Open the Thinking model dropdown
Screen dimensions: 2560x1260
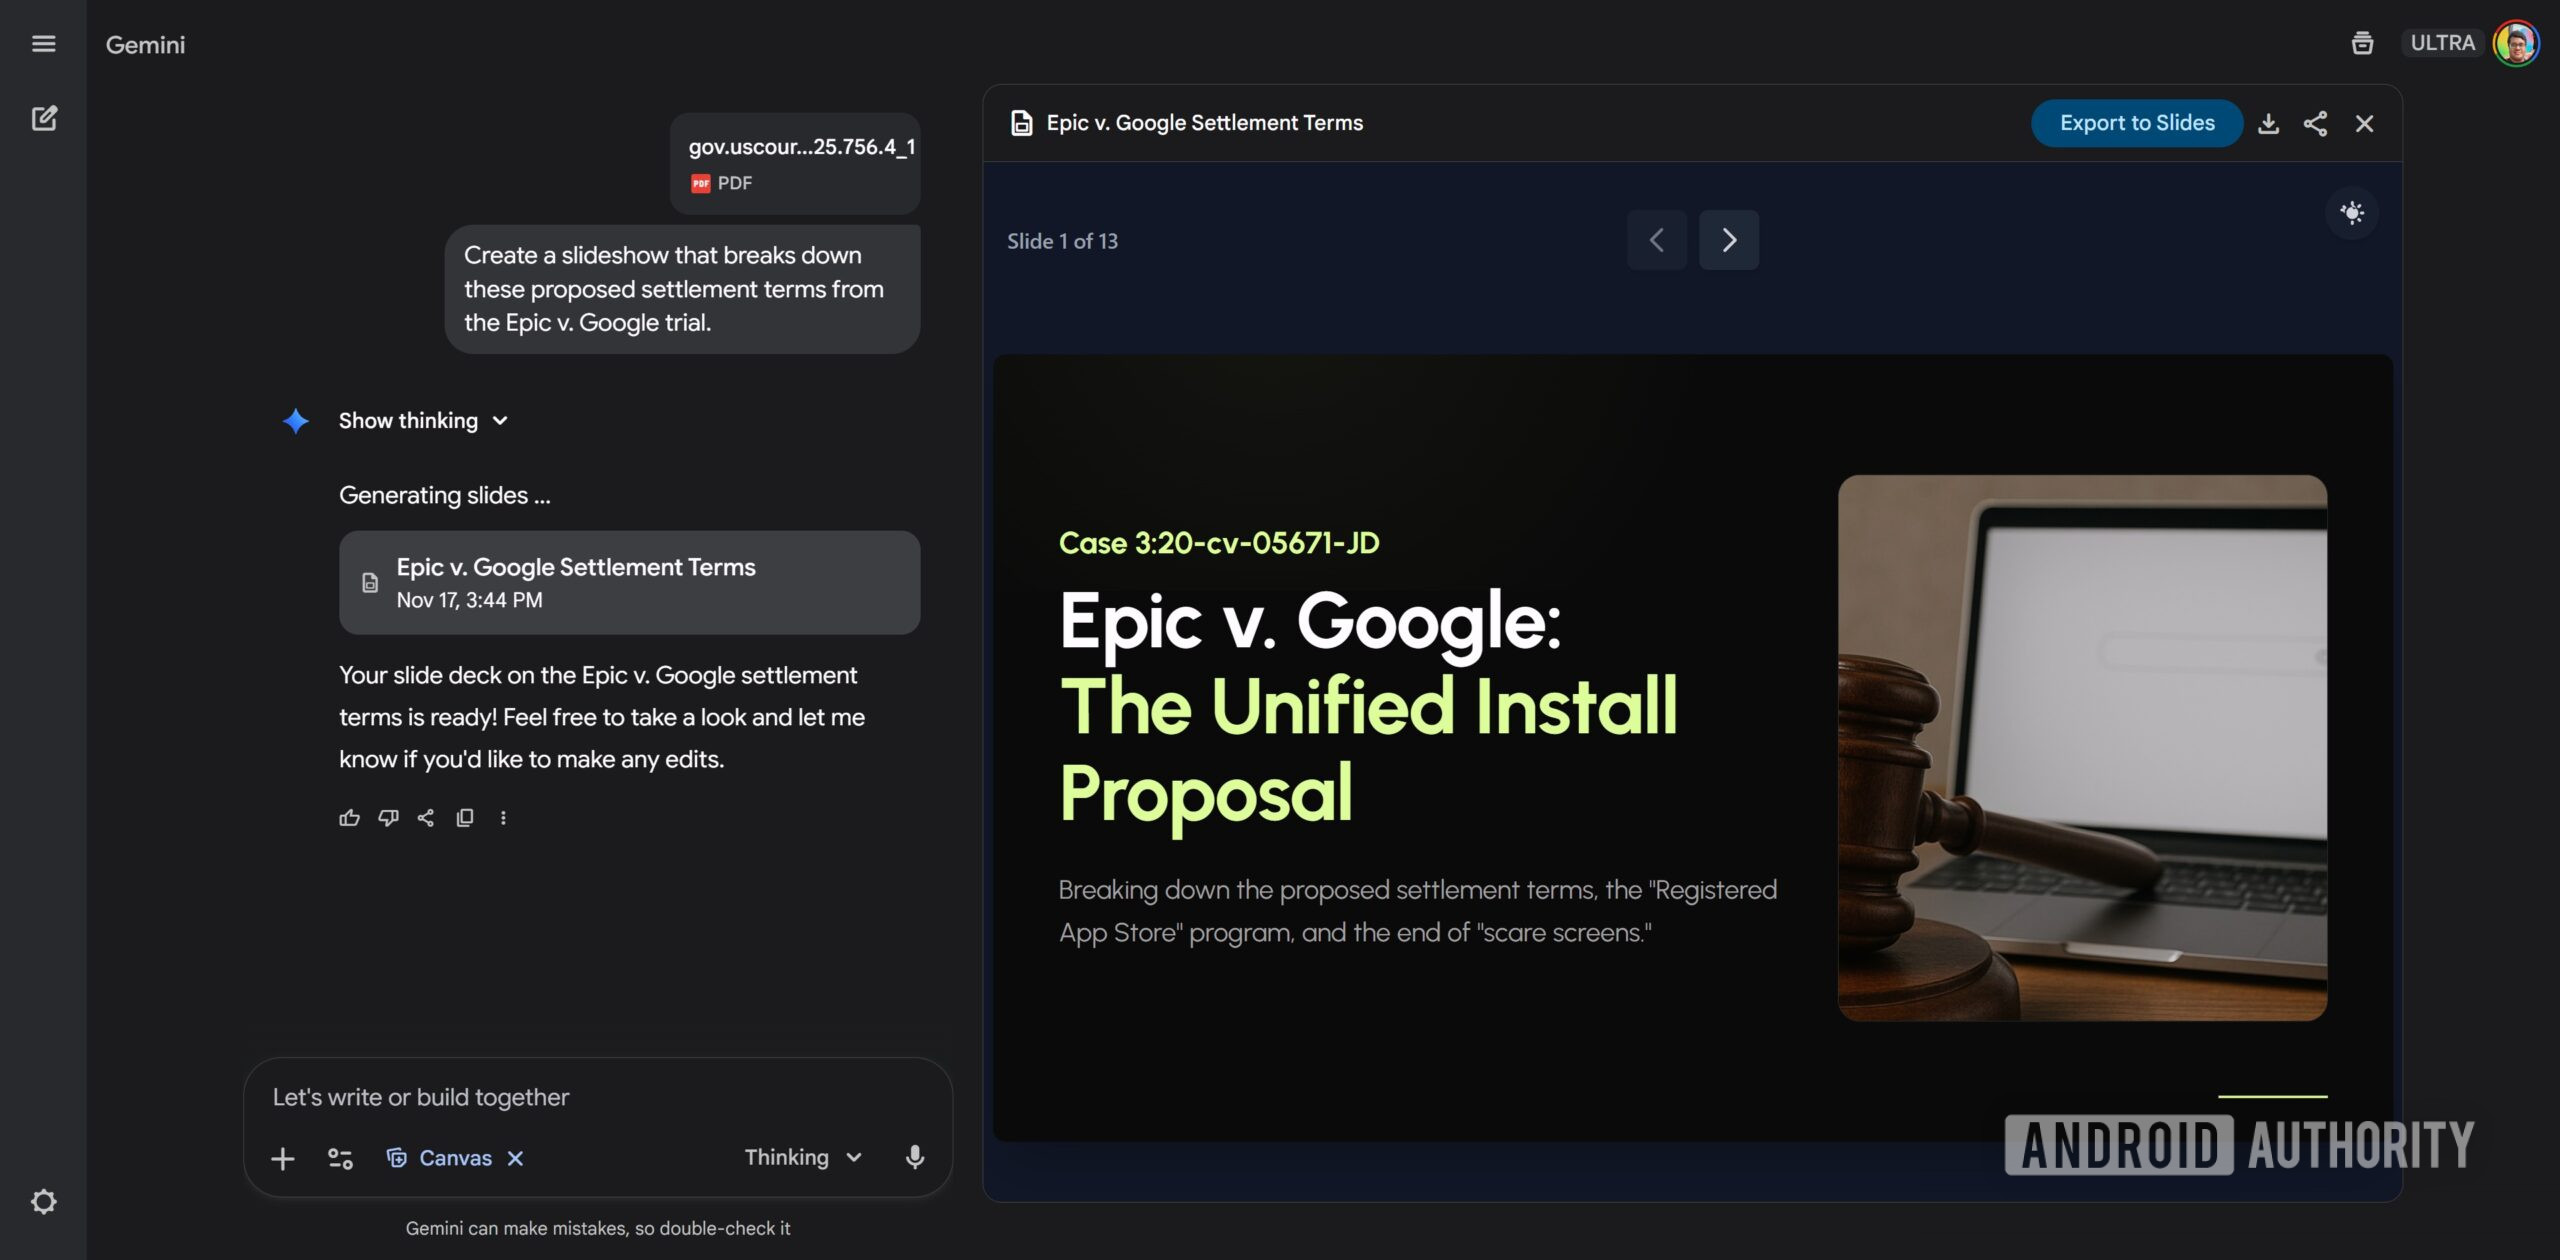(x=803, y=1157)
